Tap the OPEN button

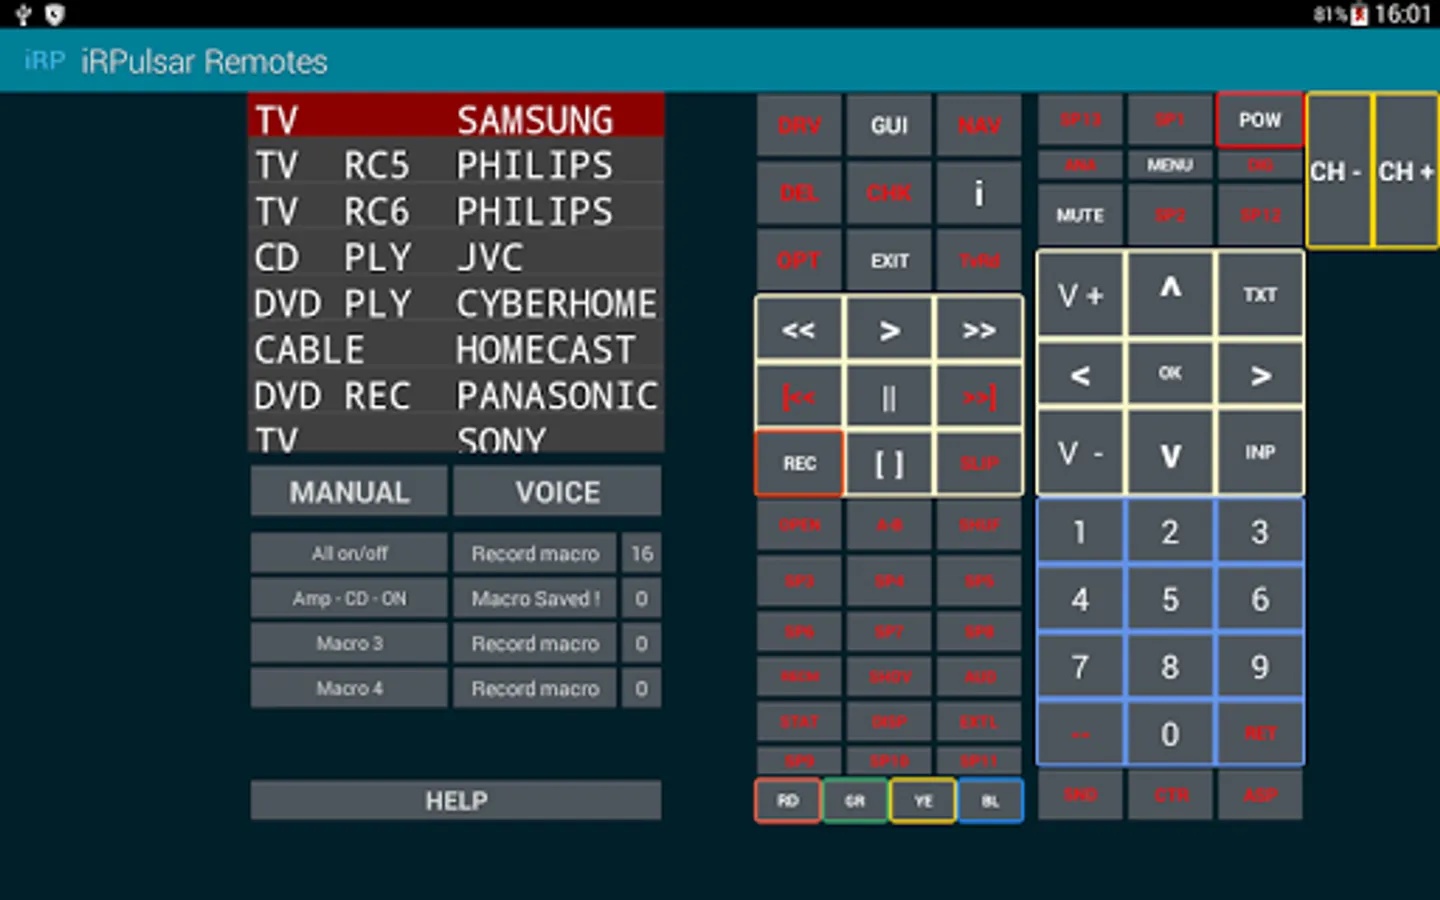pos(799,525)
